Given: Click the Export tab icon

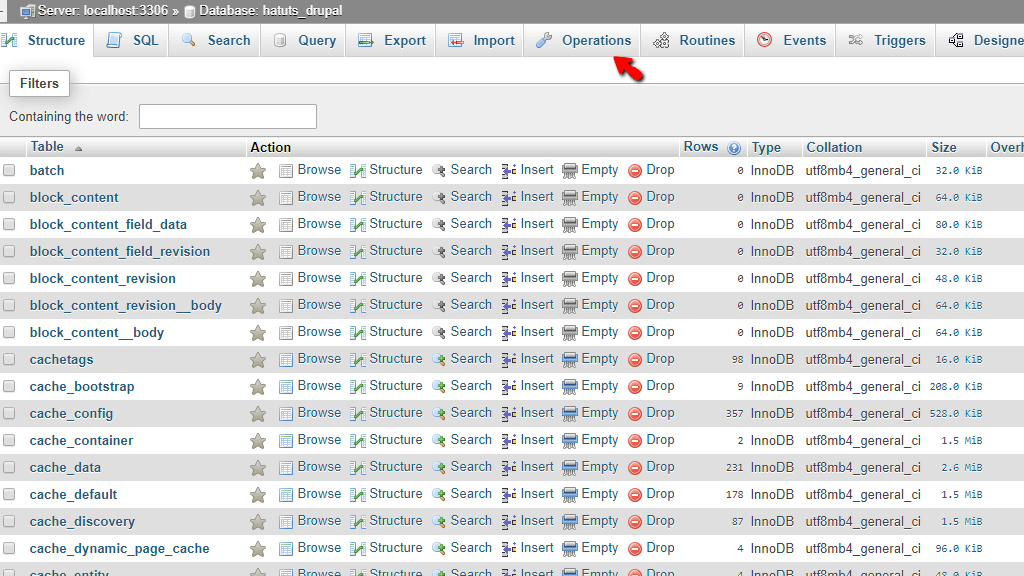Looking at the screenshot, I should point(366,40).
